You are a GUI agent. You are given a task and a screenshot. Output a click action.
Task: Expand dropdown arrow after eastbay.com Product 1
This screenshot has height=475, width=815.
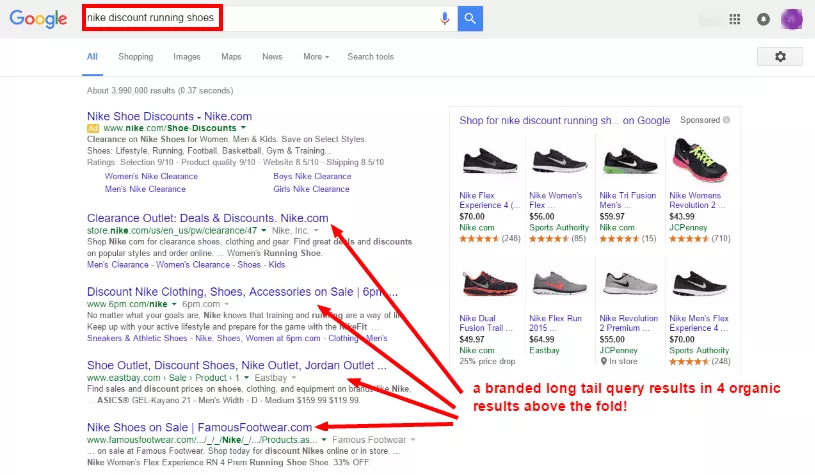pyautogui.click(x=246, y=378)
